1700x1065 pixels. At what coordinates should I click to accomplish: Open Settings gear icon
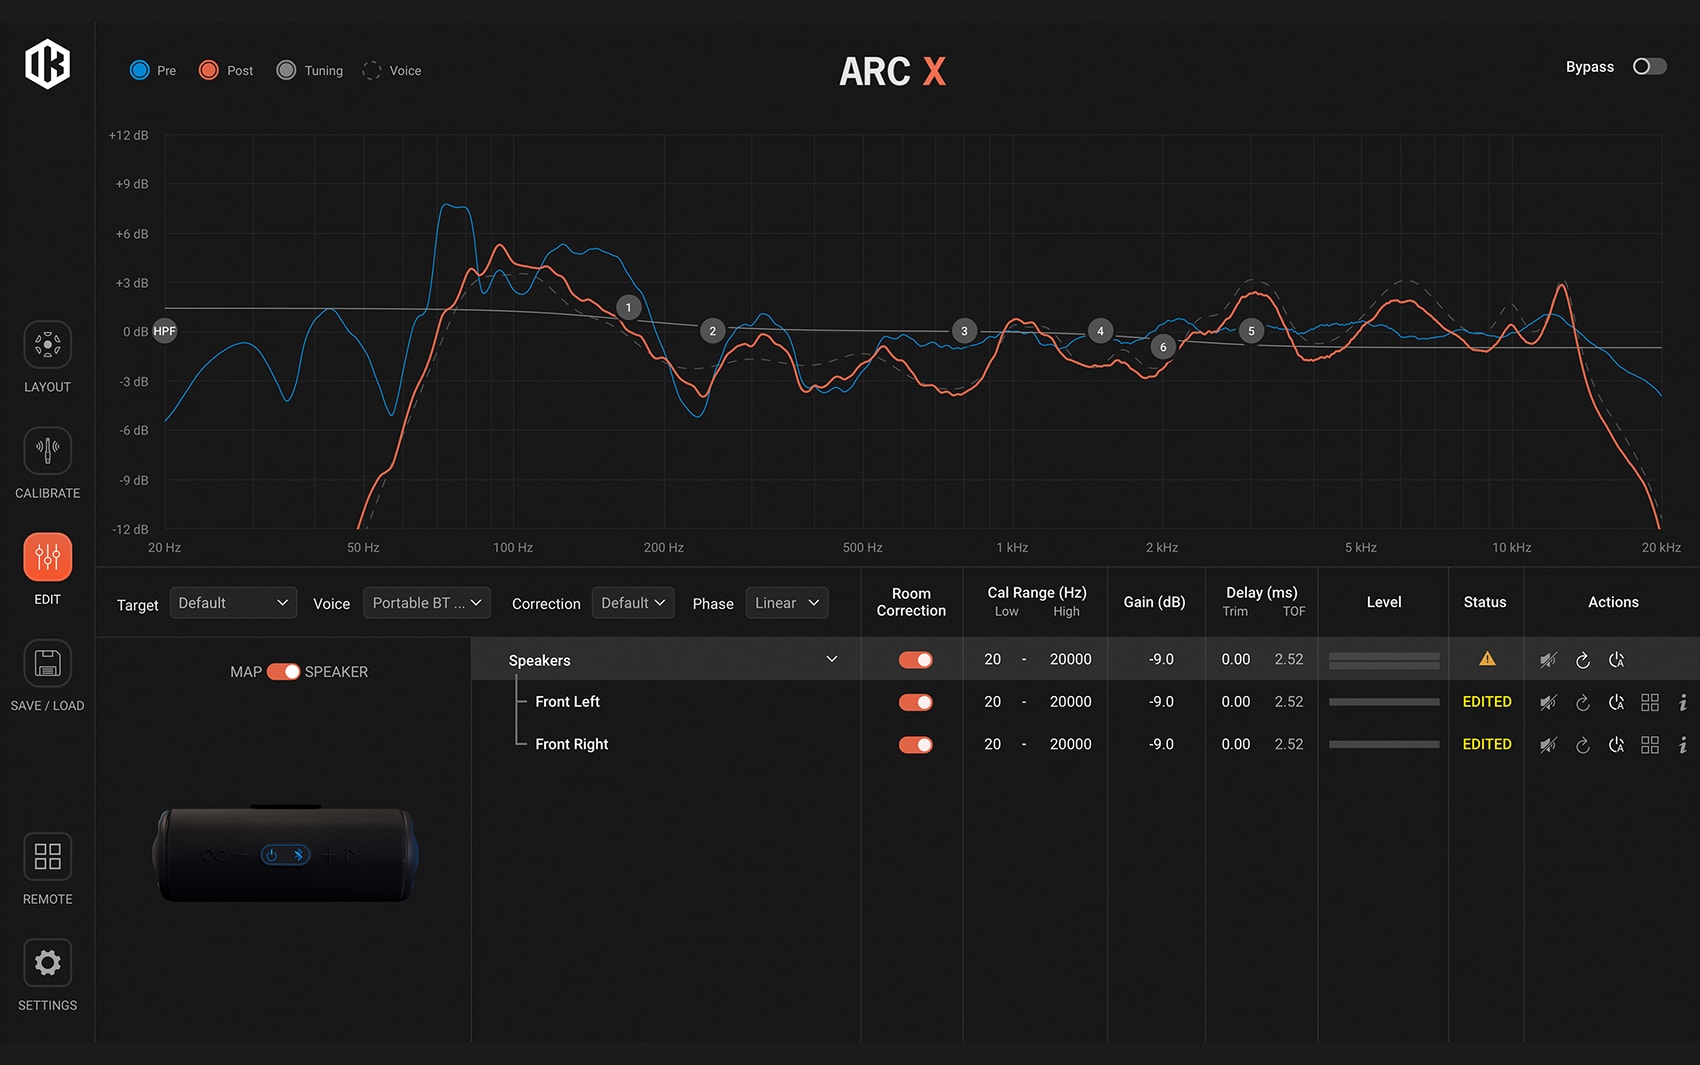[47, 963]
